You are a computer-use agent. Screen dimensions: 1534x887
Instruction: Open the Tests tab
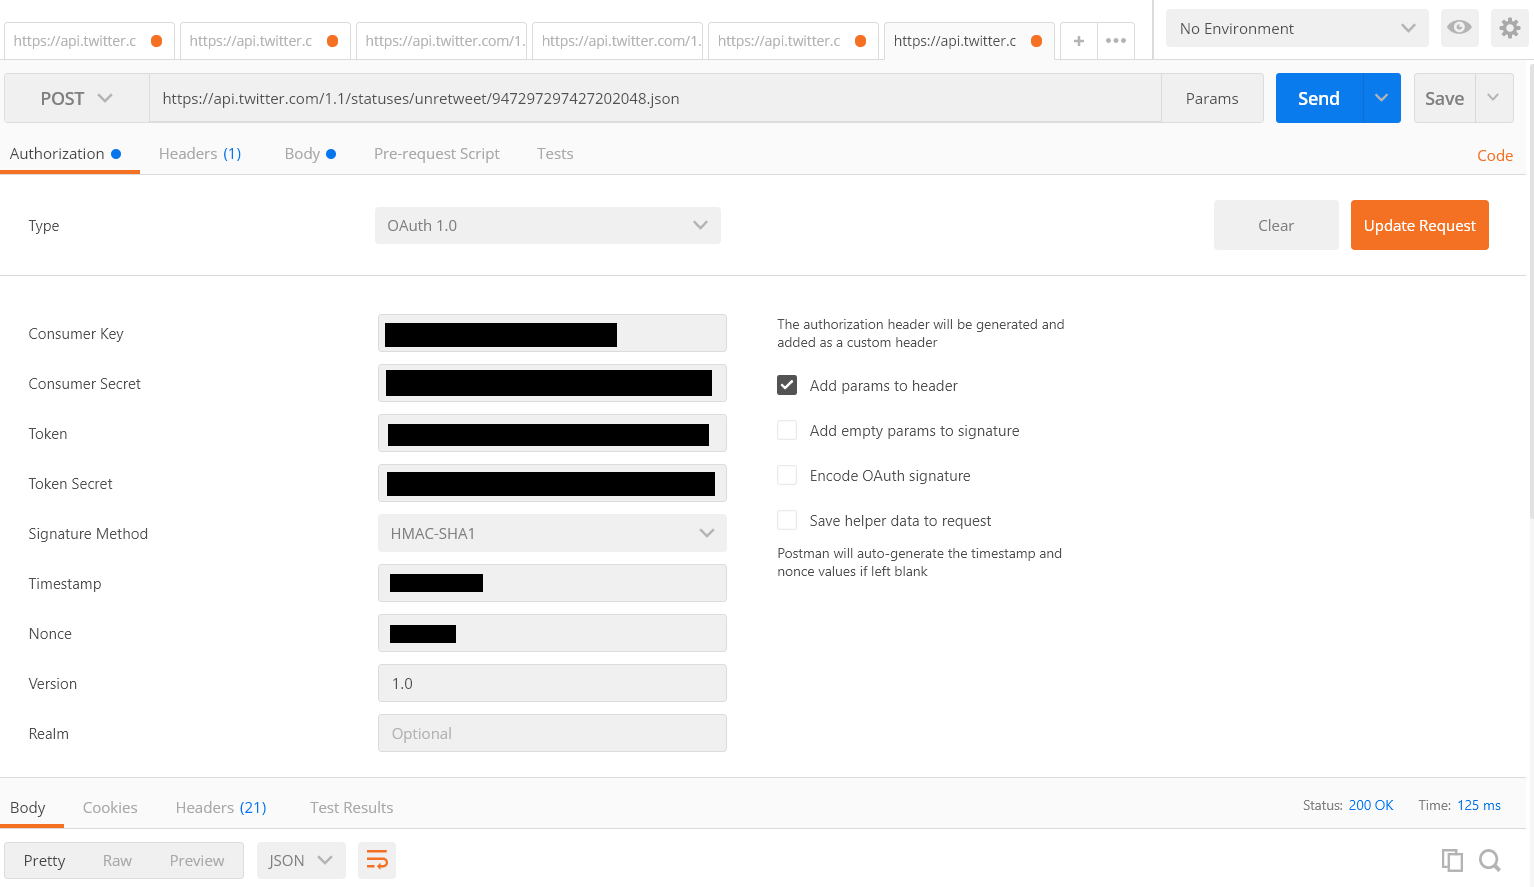(555, 154)
